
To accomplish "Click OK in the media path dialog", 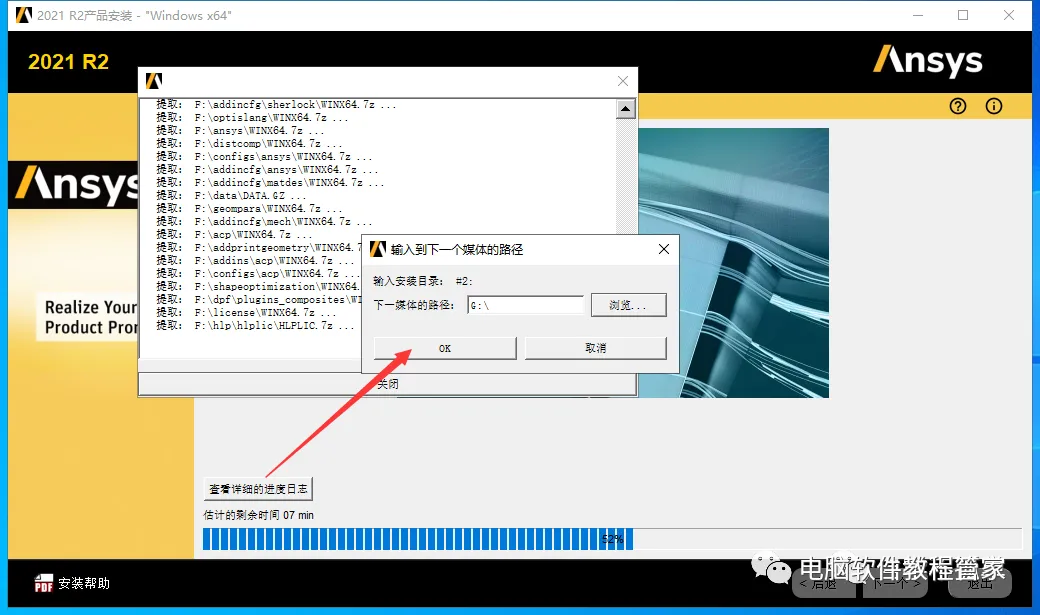I will click(445, 348).
